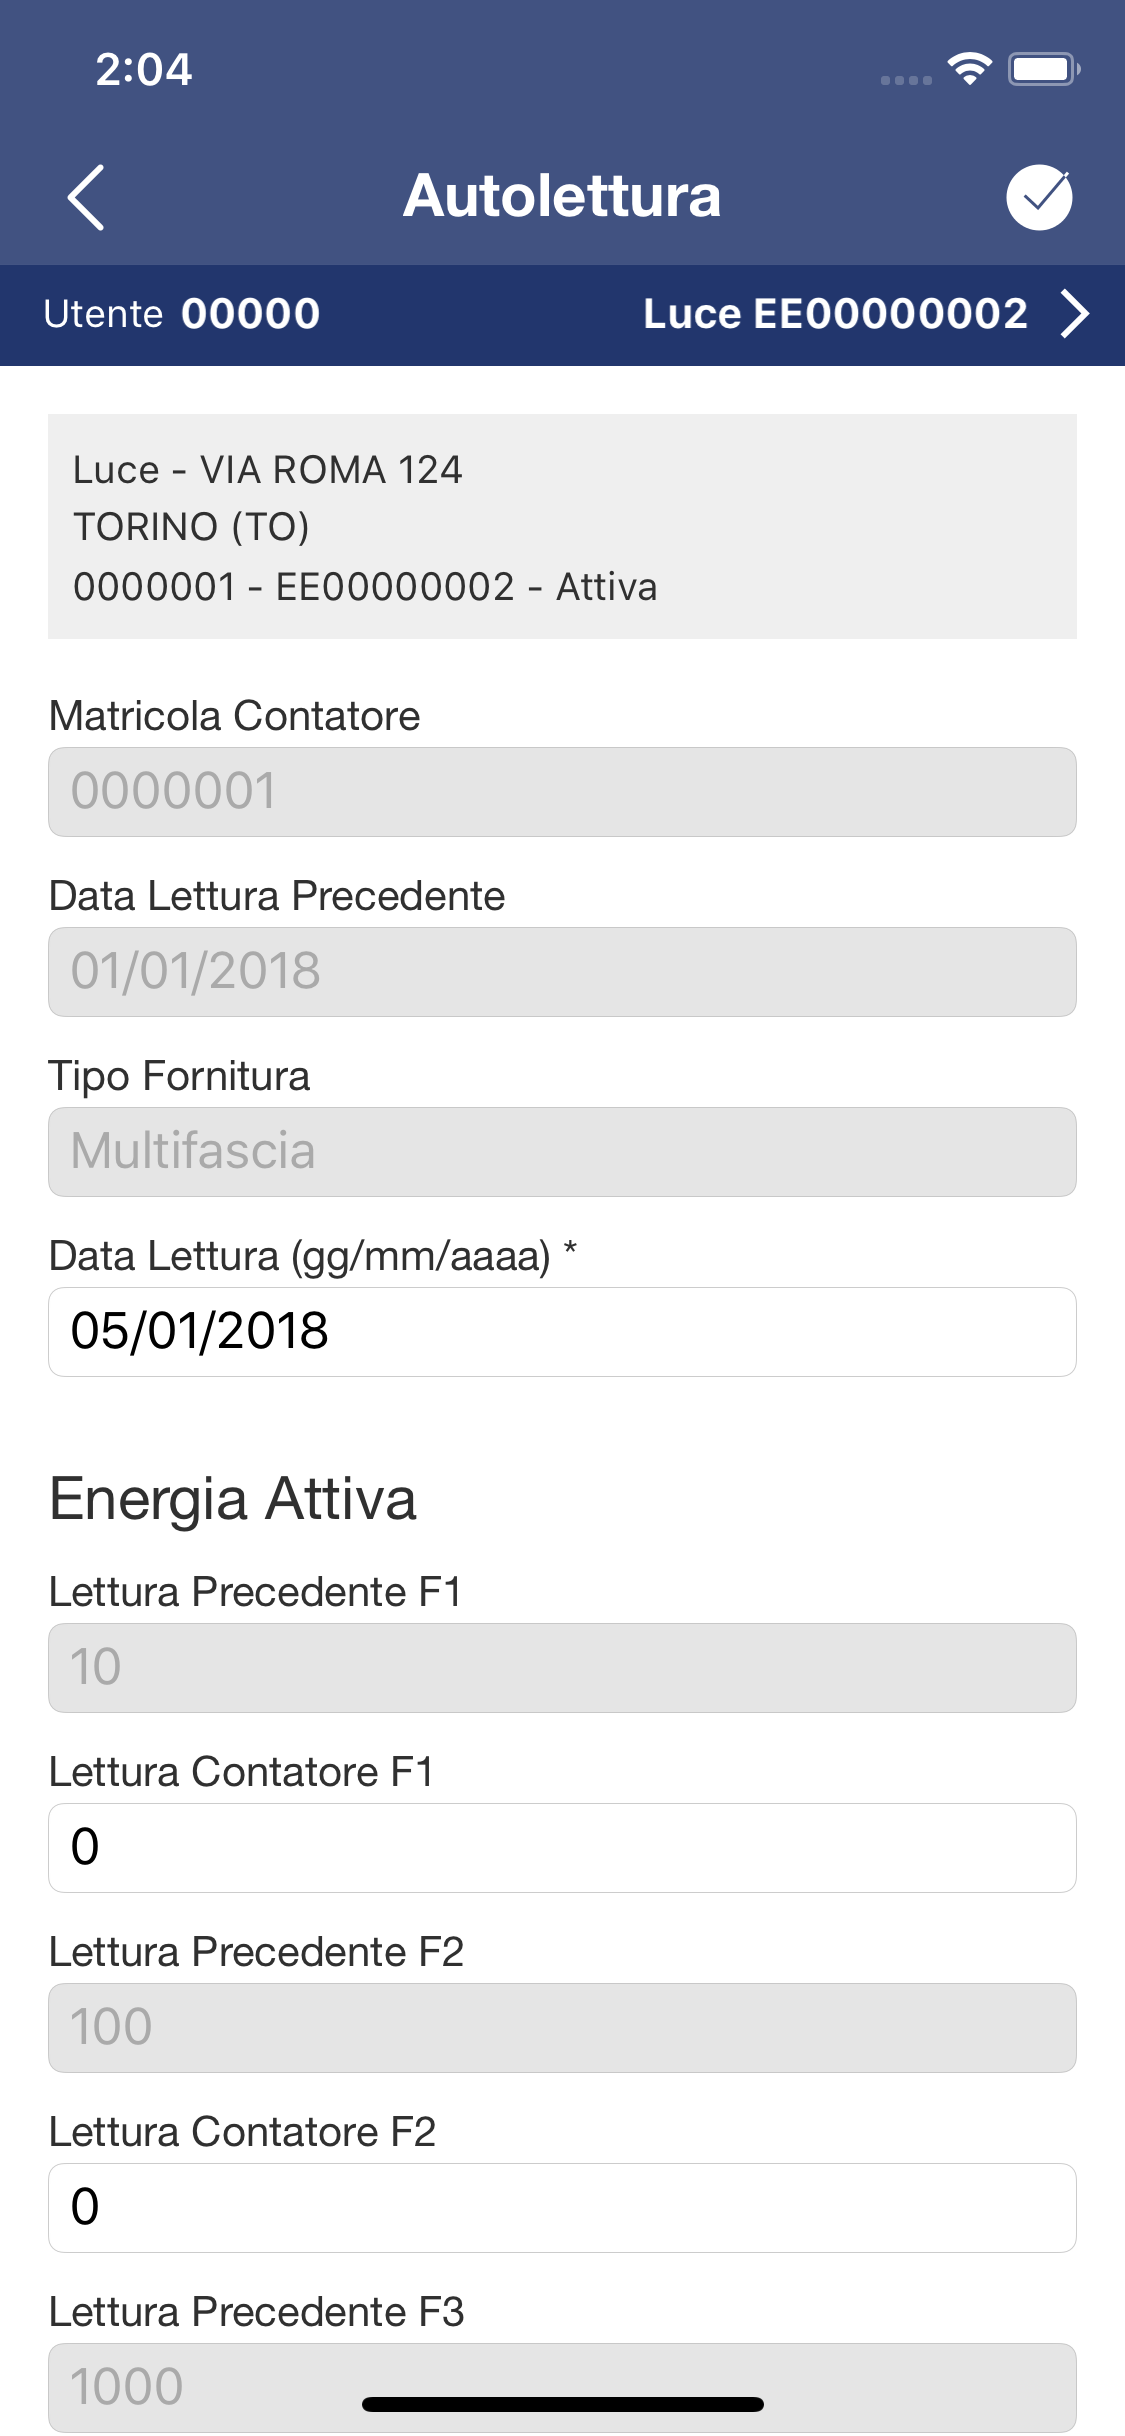Tap the clock time in status bar

tap(144, 69)
